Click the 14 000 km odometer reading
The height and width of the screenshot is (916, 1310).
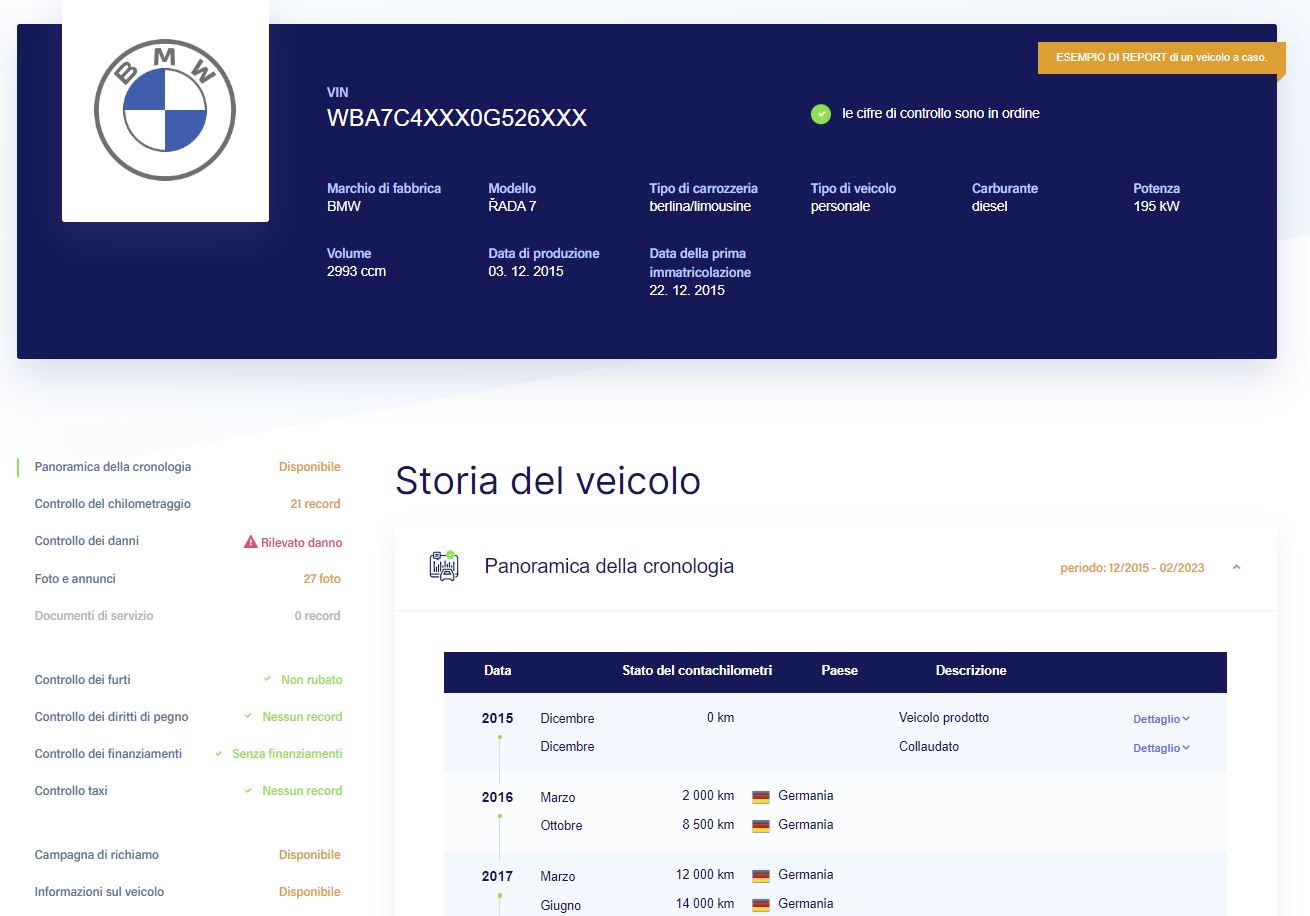[705, 905]
